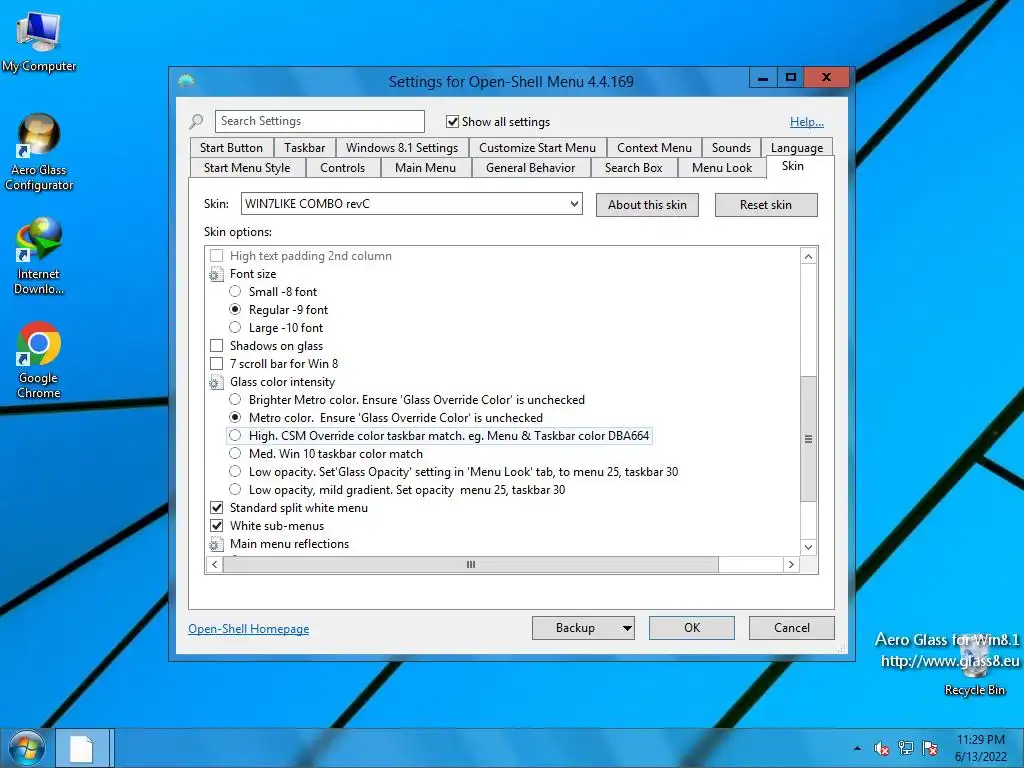1024x768 pixels.
Task: Open the Search Box tab
Action: pos(633,168)
